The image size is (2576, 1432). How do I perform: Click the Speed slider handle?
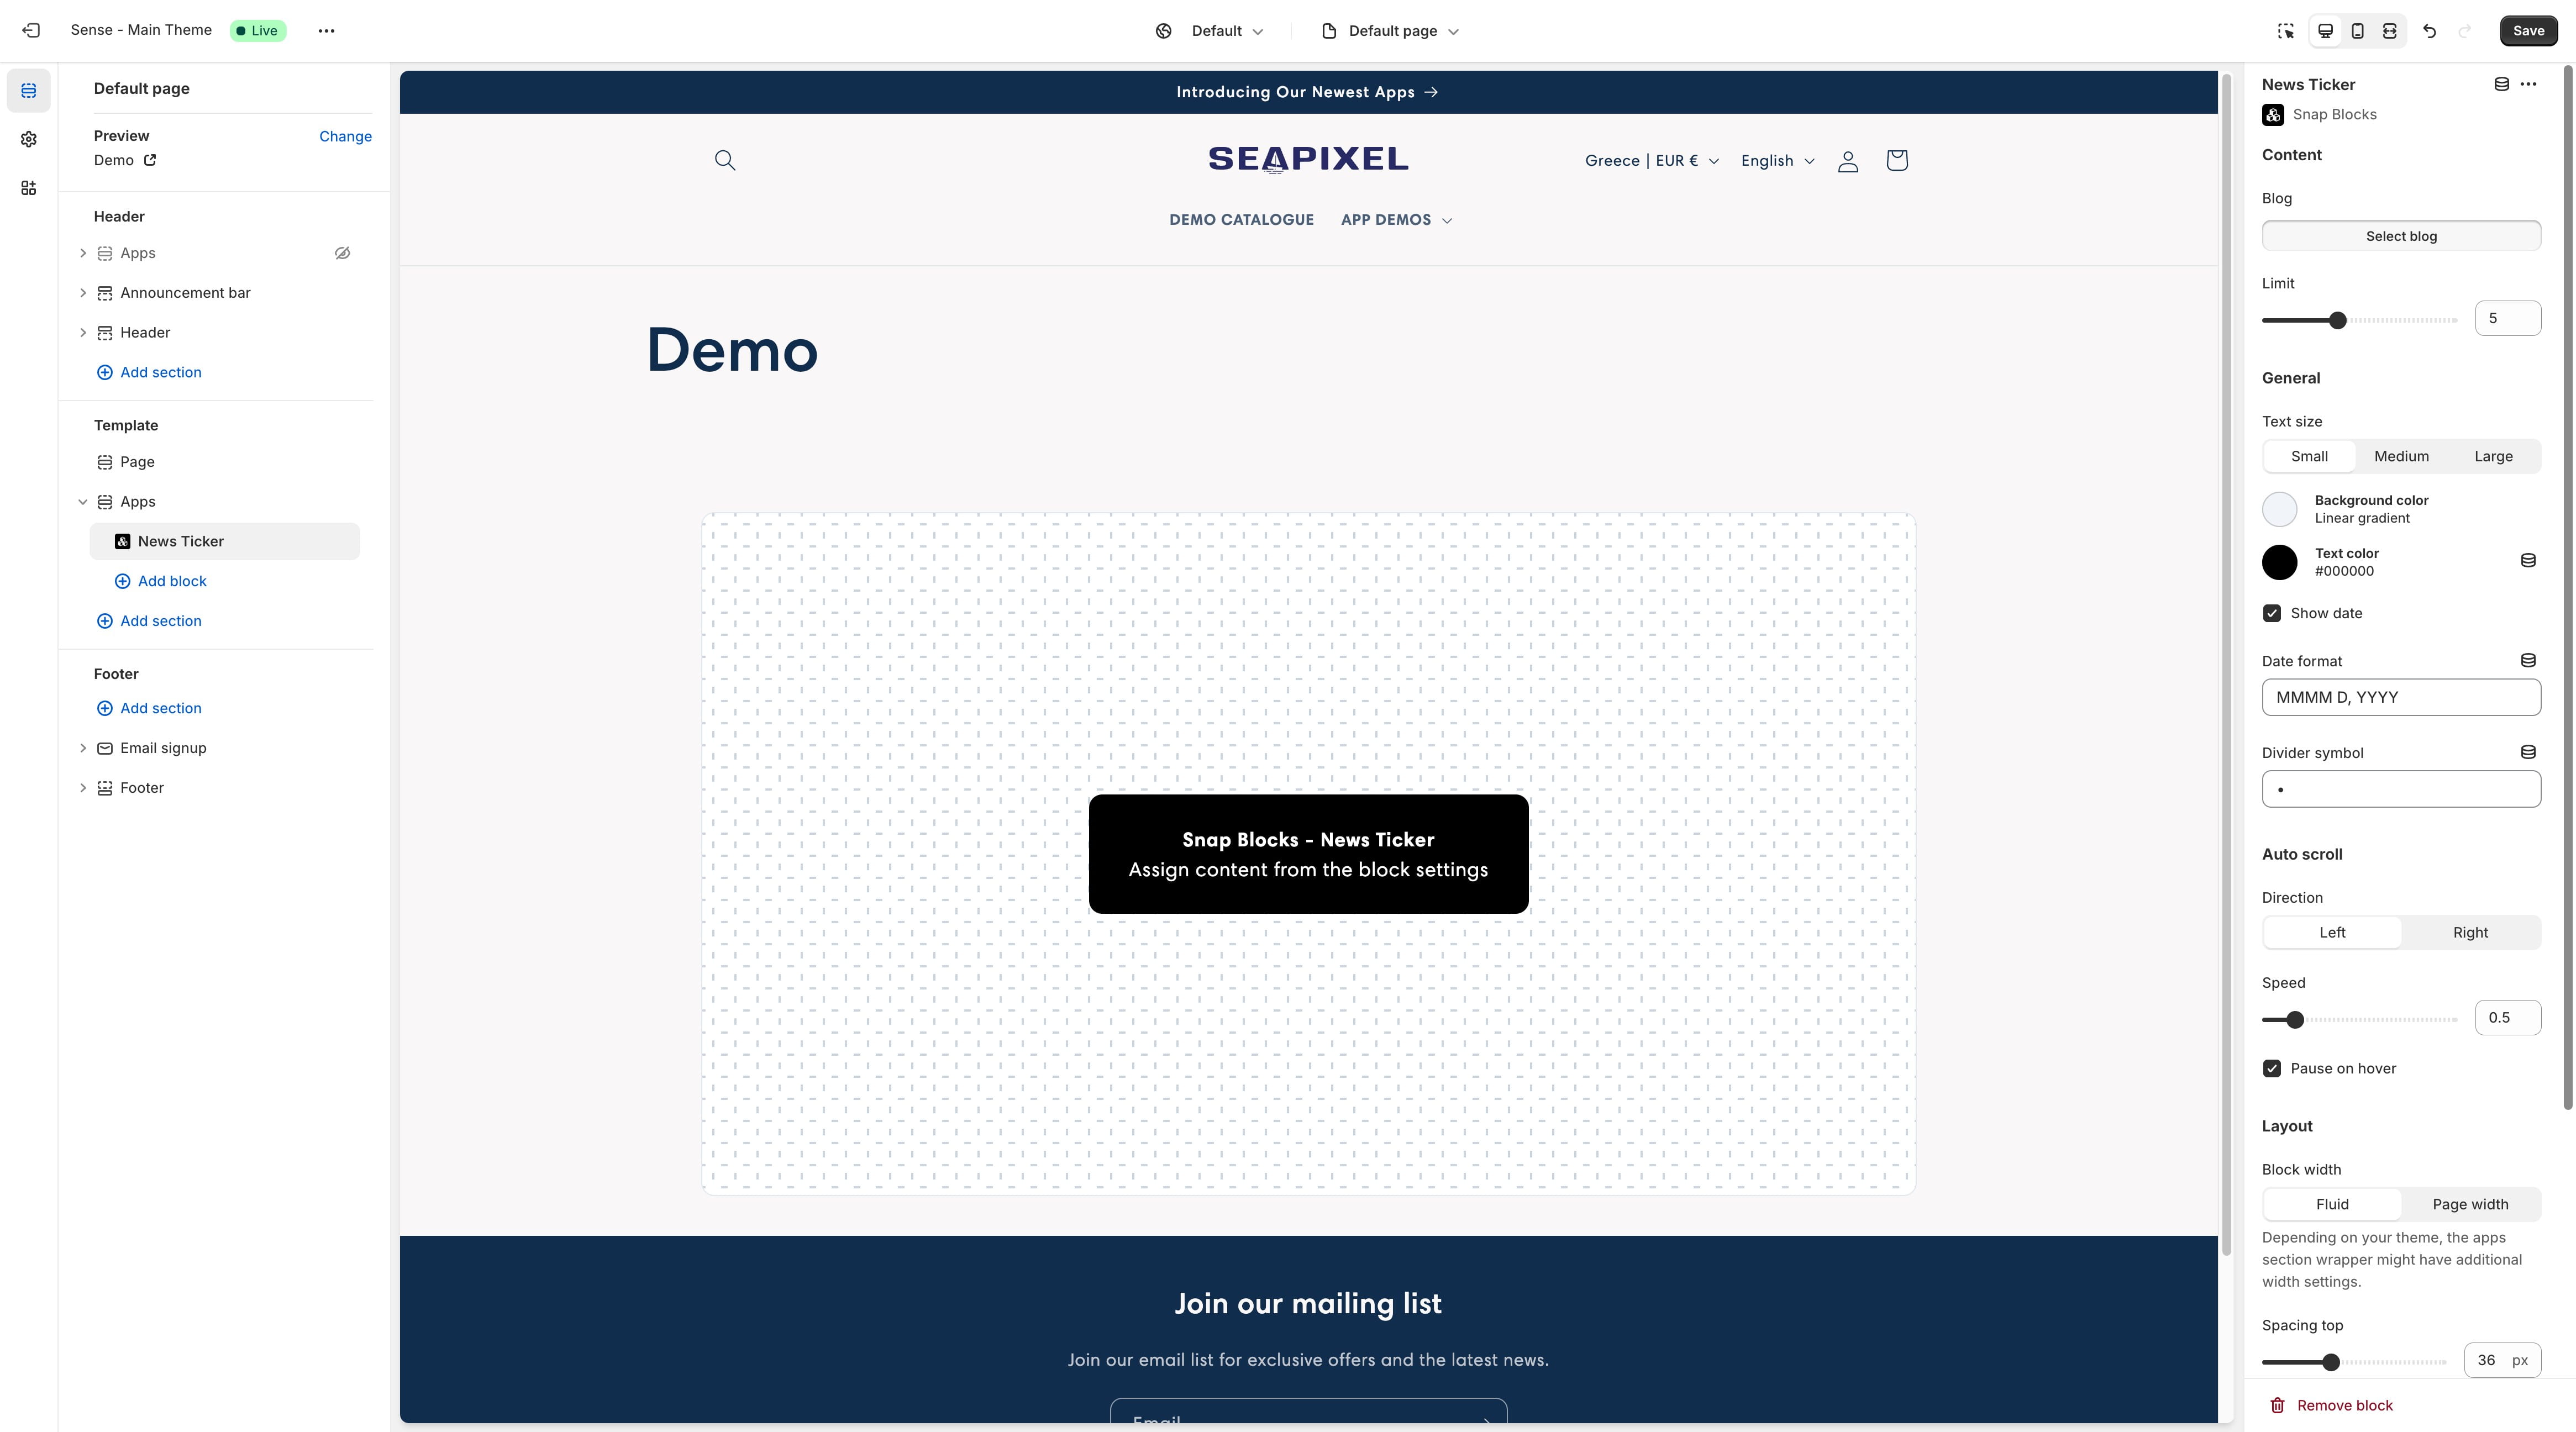2295,1019
